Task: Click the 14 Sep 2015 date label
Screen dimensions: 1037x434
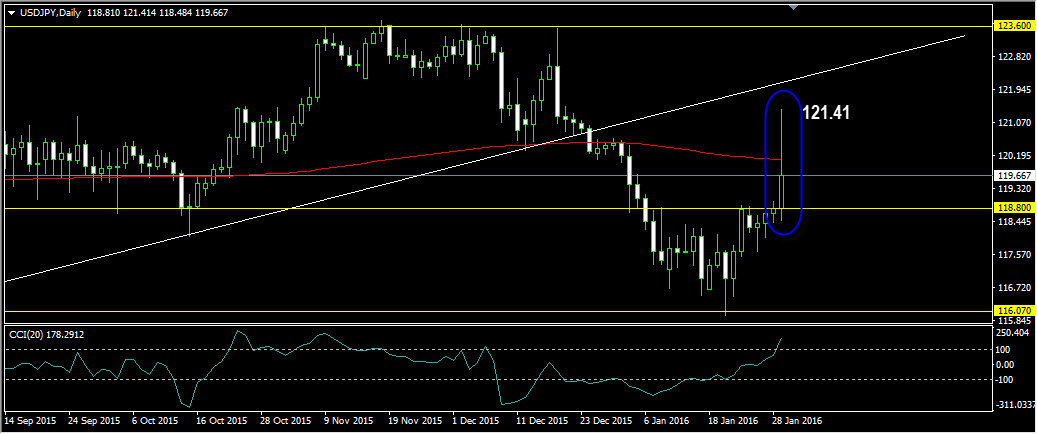Action: [x=29, y=420]
